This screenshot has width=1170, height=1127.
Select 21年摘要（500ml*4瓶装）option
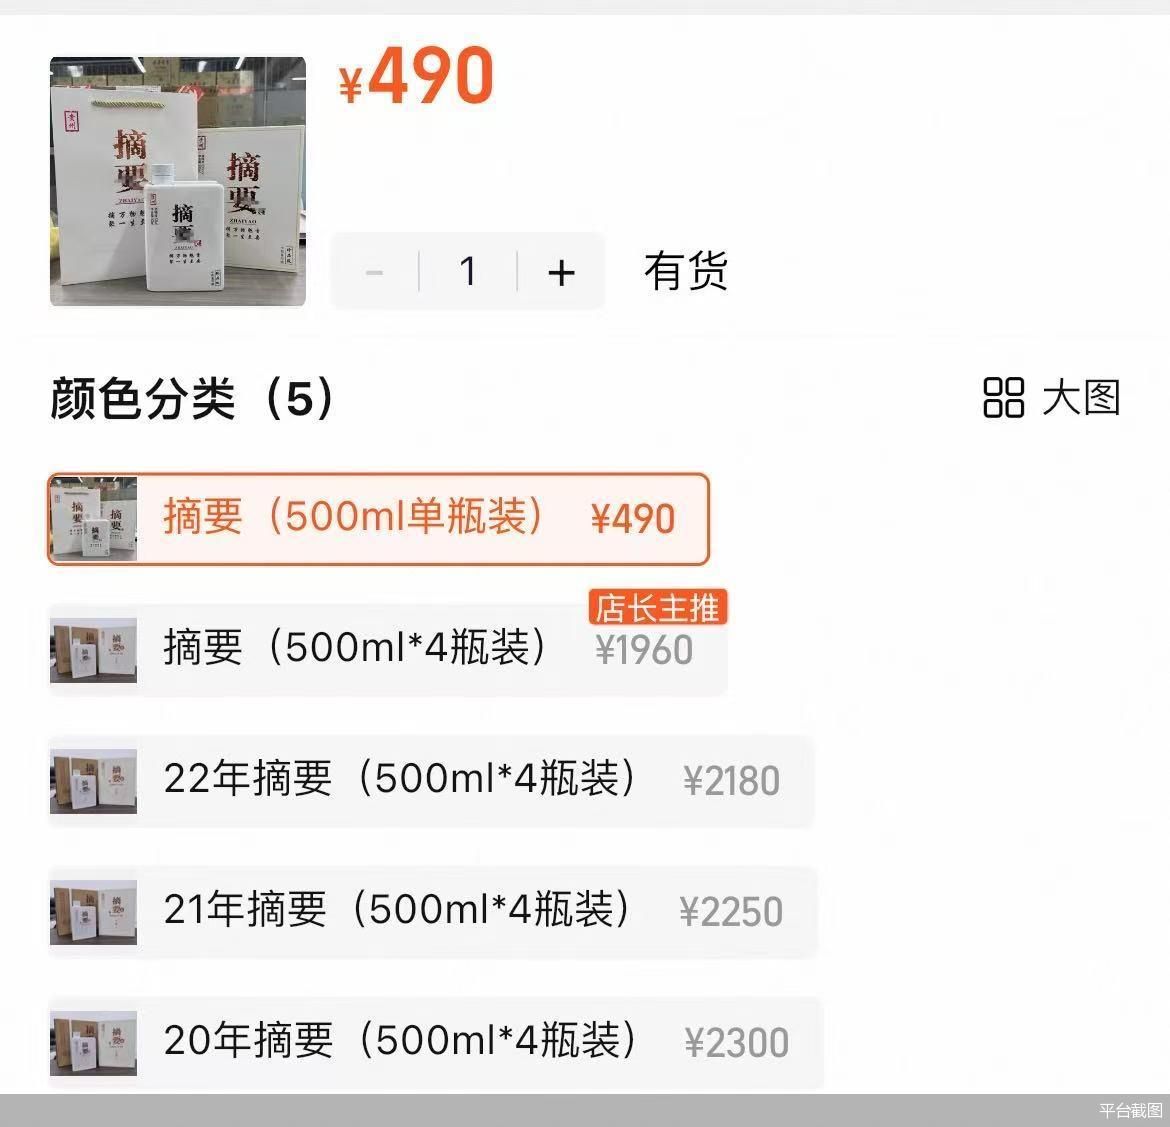click(433, 912)
